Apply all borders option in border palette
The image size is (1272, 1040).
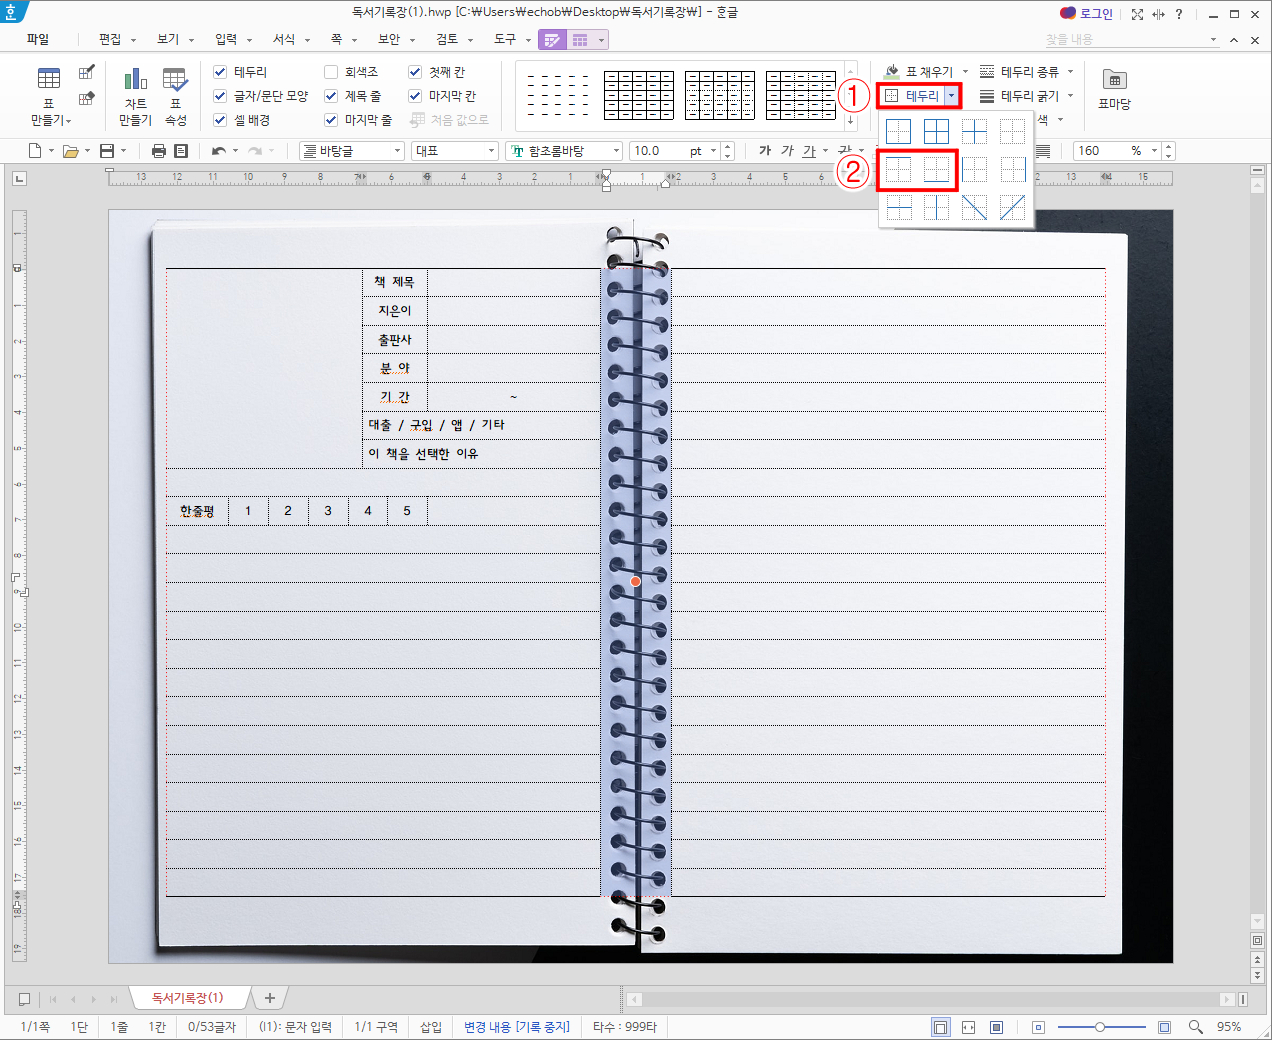[936, 132]
